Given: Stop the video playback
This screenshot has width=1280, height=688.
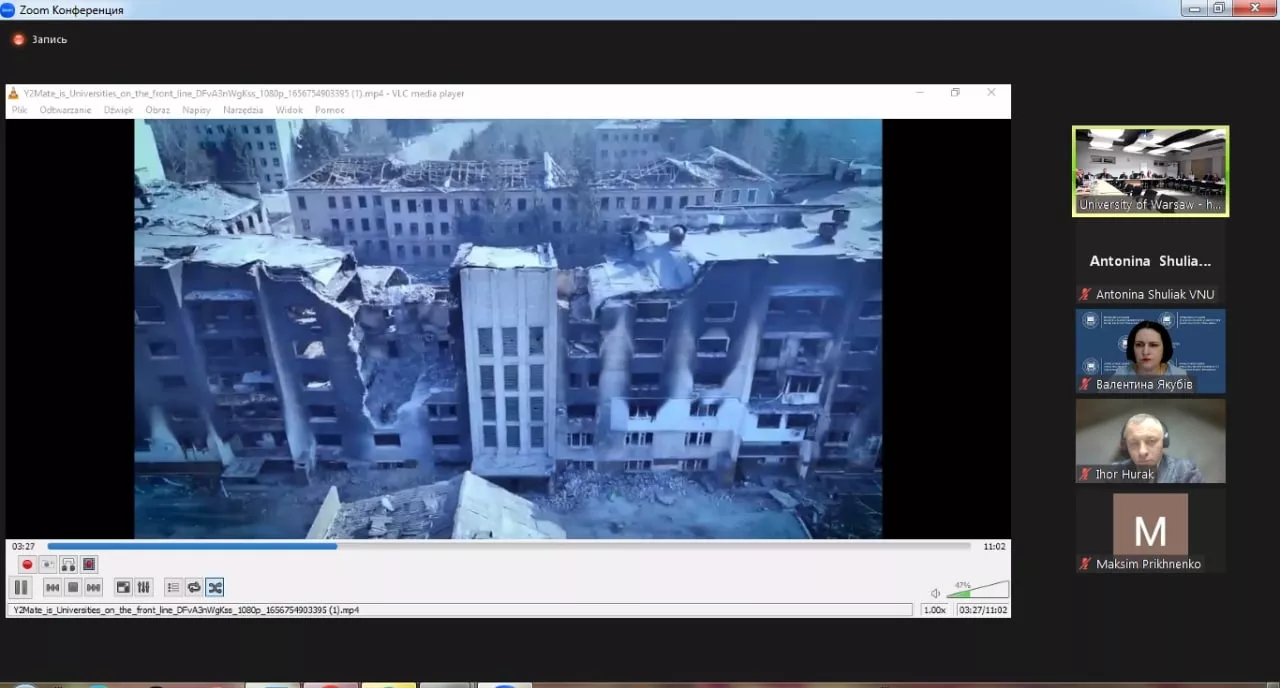Looking at the screenshot, I should (73, 587).
